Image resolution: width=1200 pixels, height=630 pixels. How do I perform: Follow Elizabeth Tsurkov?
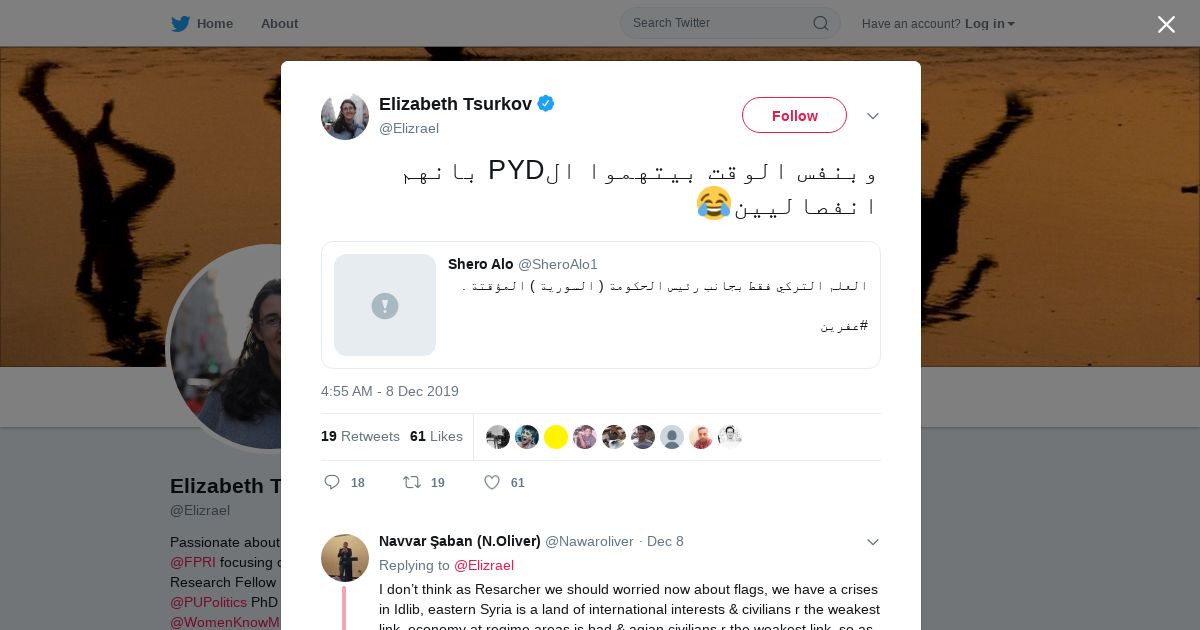pyautogui.click(x=794, y=115)
